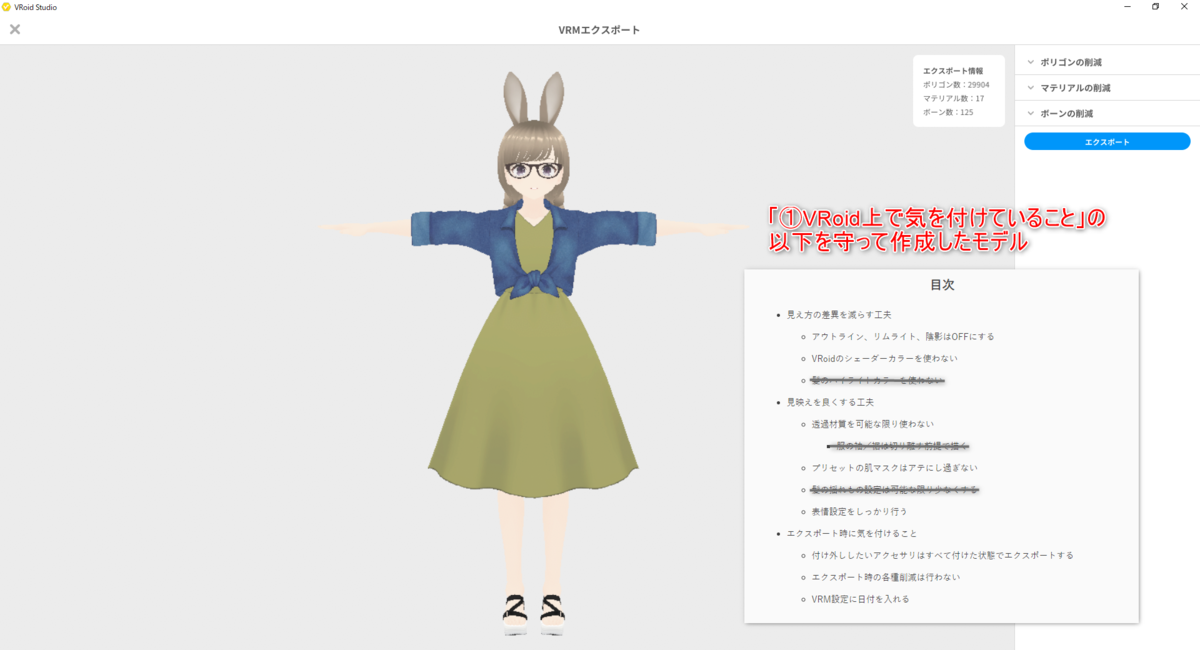Restore down the VRoid Studio window
1200x650 pixels.
(1155, 6)
